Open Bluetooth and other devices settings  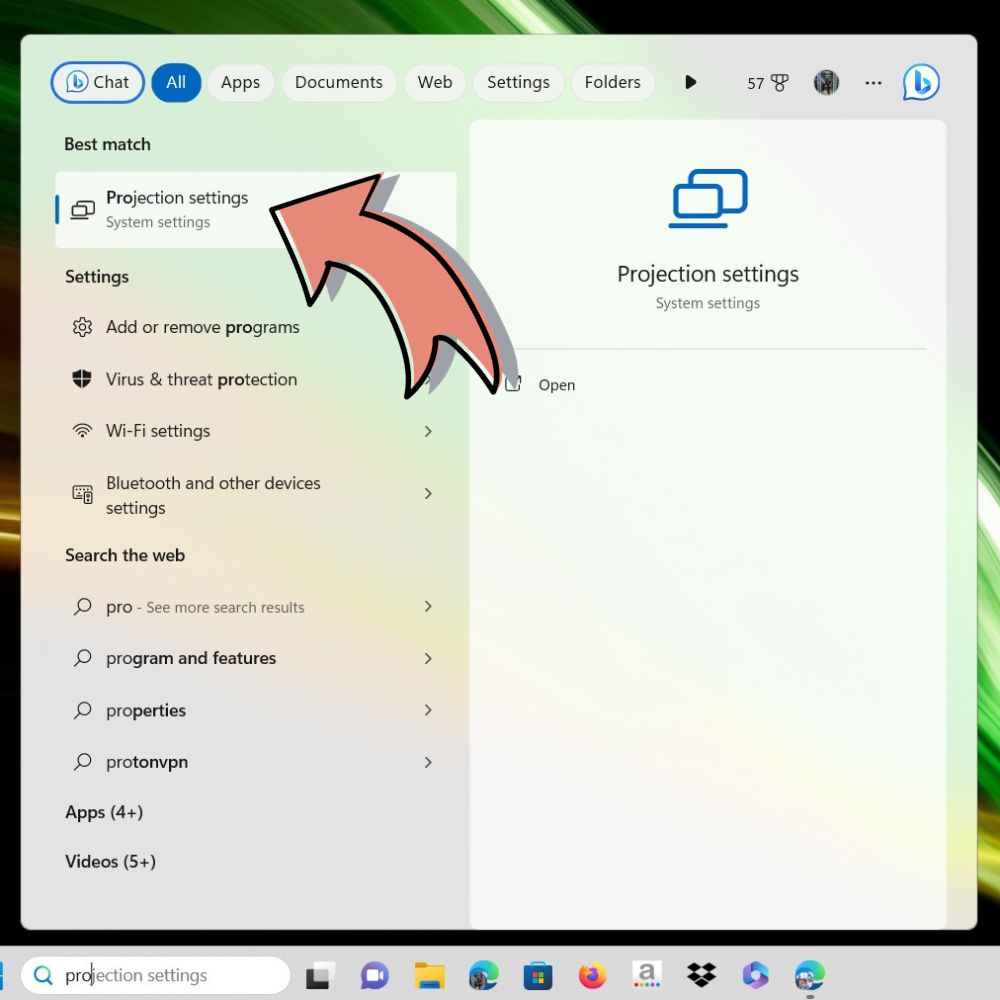[x=256, y=495]
